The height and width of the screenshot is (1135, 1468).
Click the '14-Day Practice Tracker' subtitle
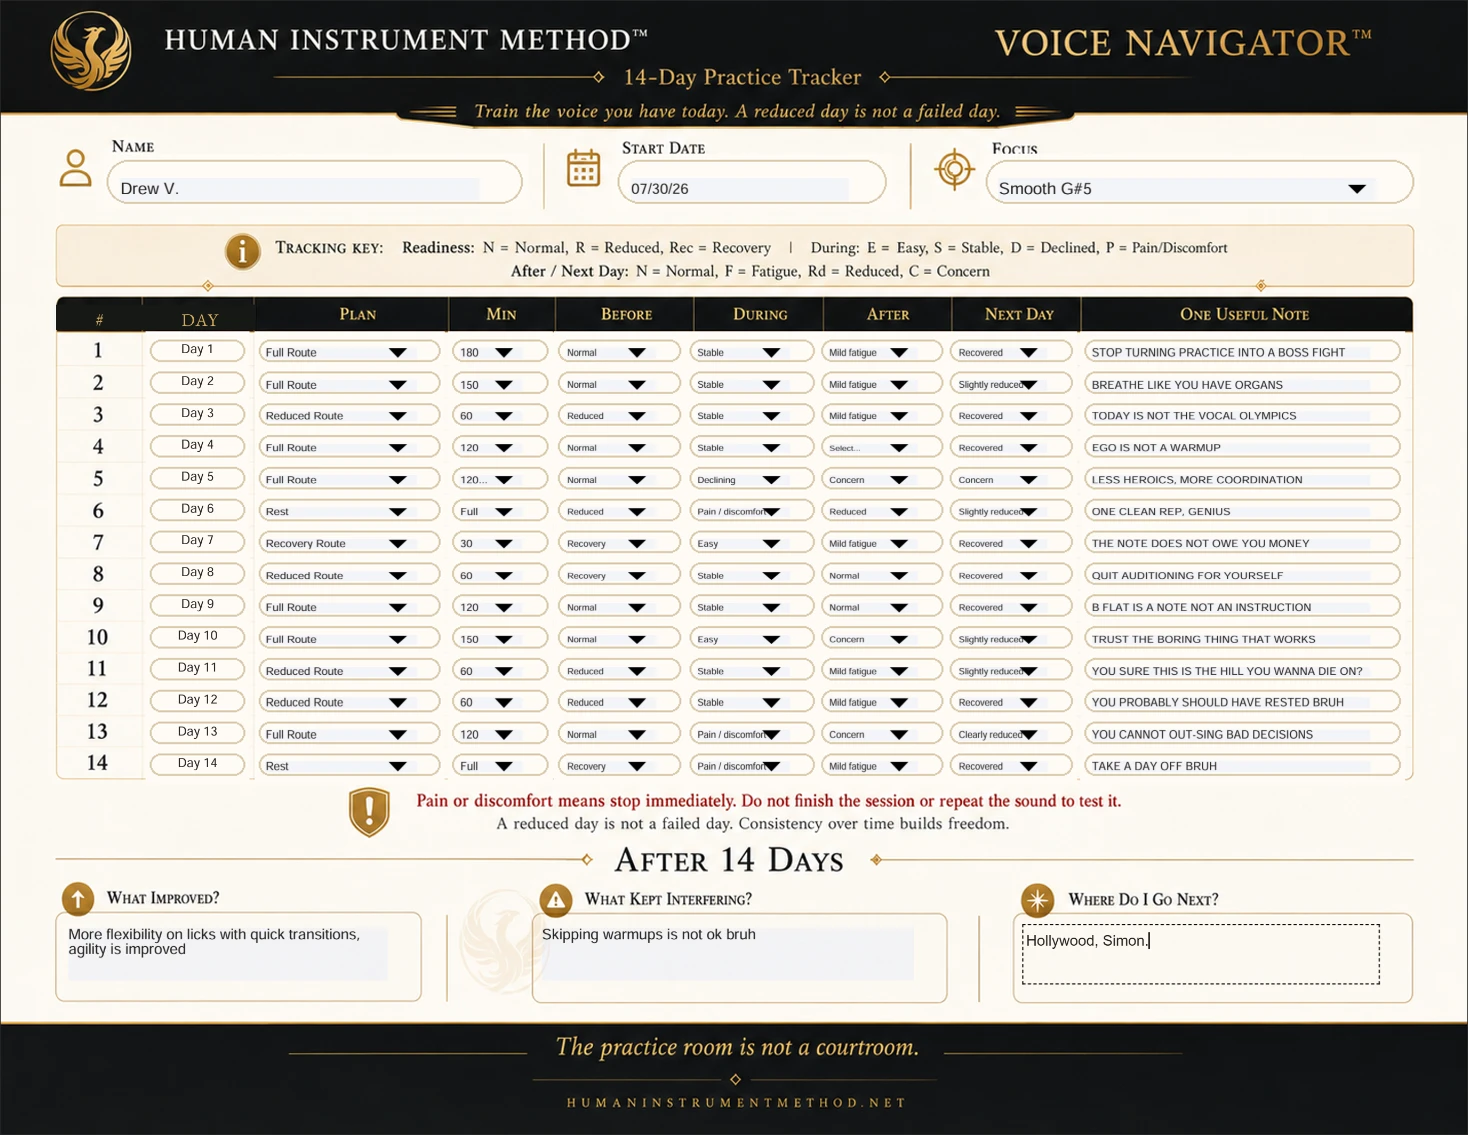click(742, 77)
